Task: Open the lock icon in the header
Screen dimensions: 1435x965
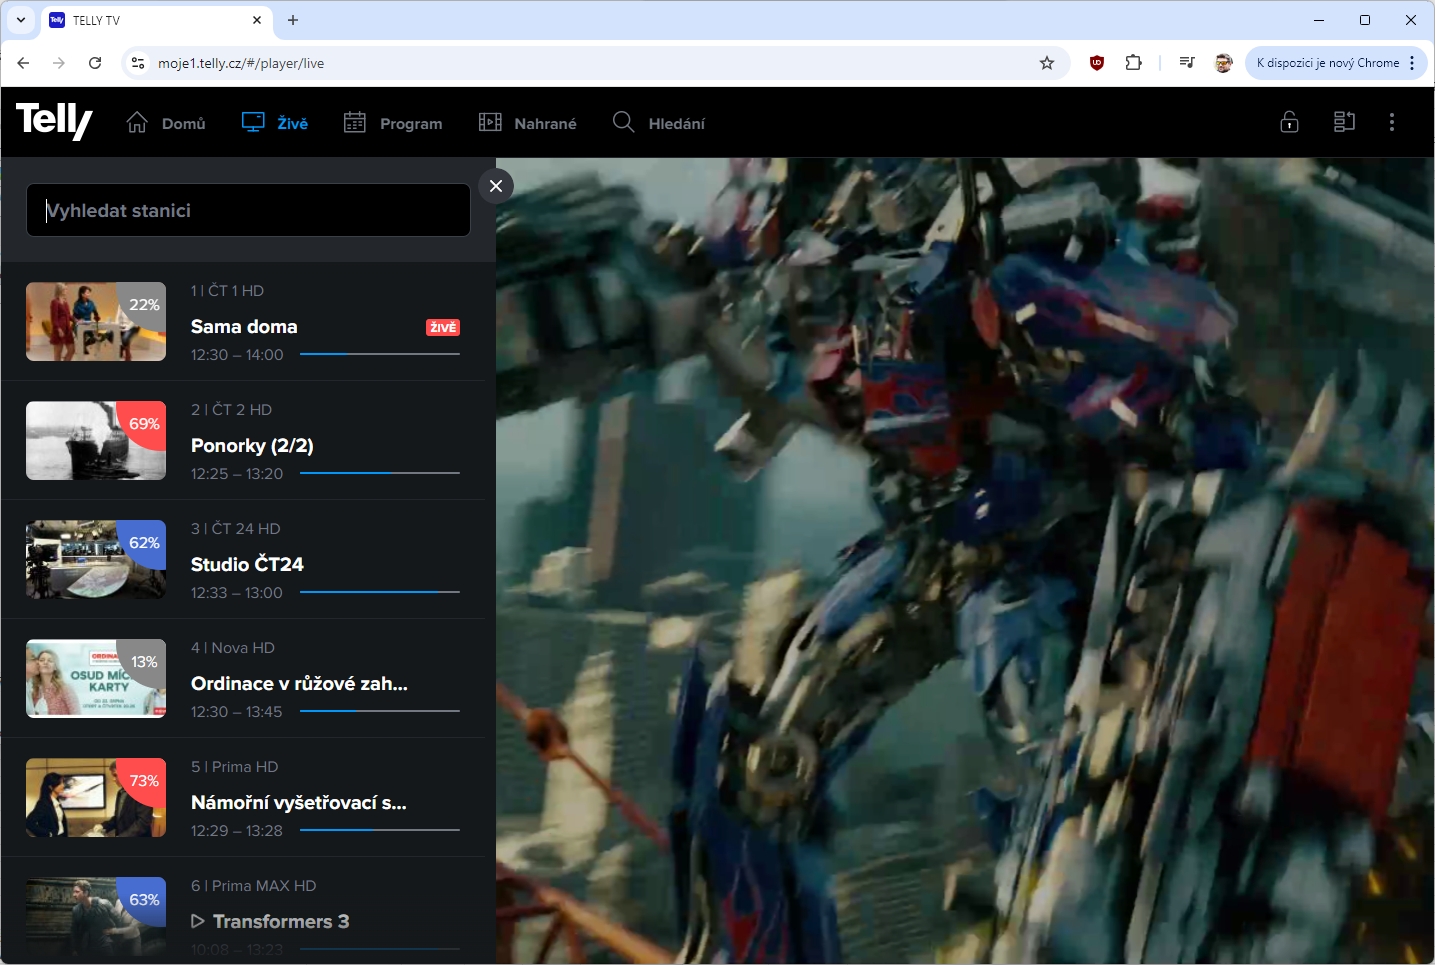Action: pyautogui.click(x=1289, y=122)
